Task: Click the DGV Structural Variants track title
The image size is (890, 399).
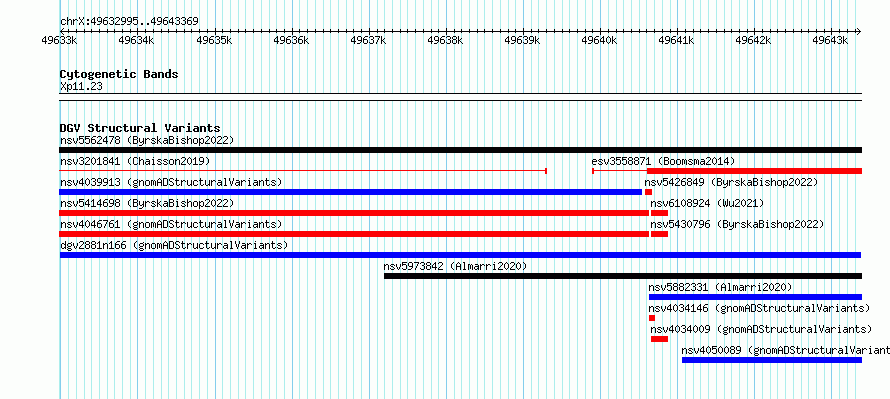Action: coord(140,128)
